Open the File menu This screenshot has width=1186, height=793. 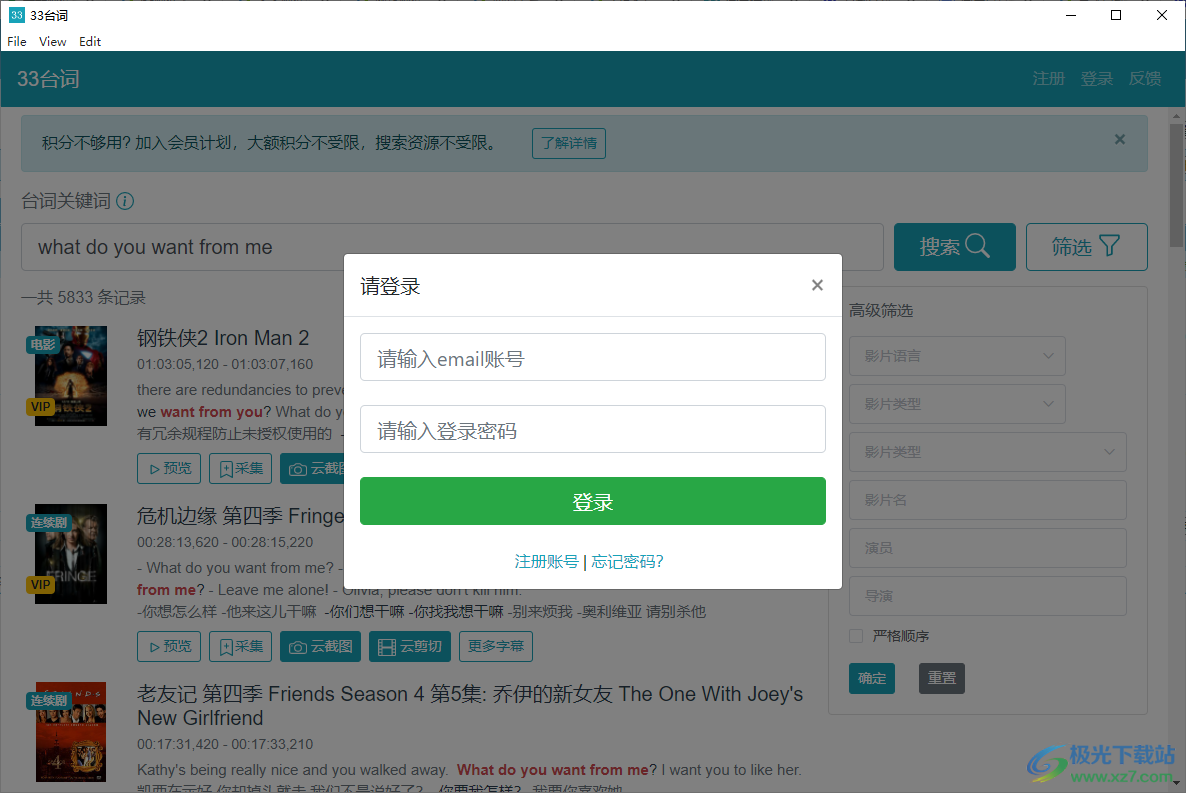pos(17,42)
